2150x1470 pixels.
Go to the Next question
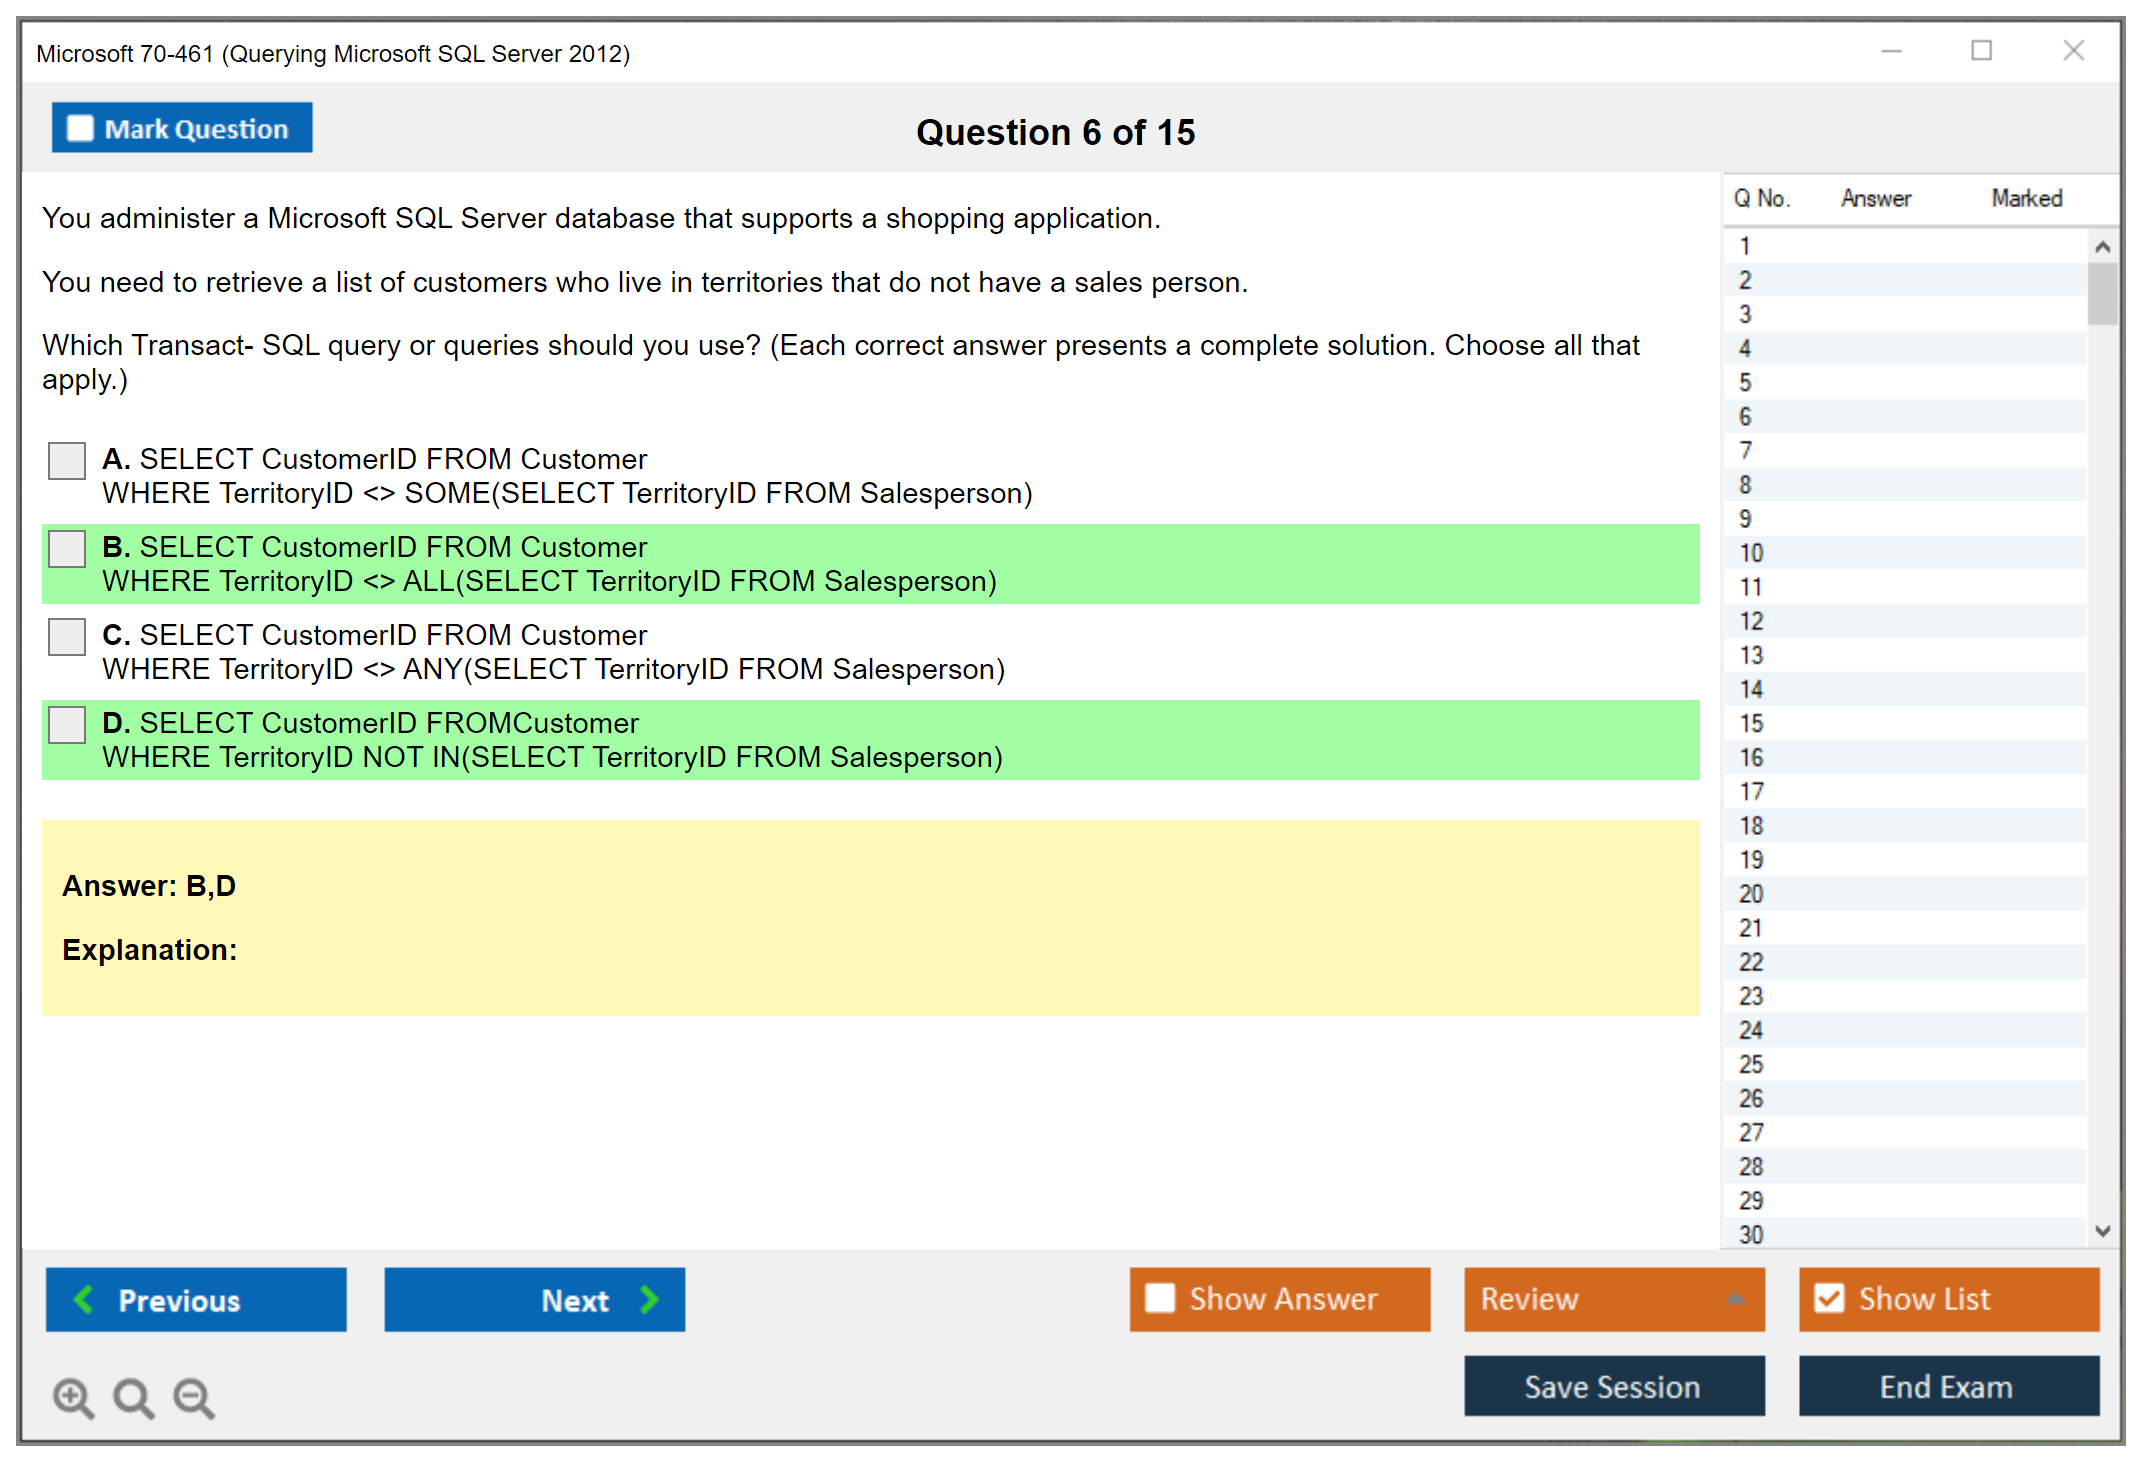click(534, 1300)
